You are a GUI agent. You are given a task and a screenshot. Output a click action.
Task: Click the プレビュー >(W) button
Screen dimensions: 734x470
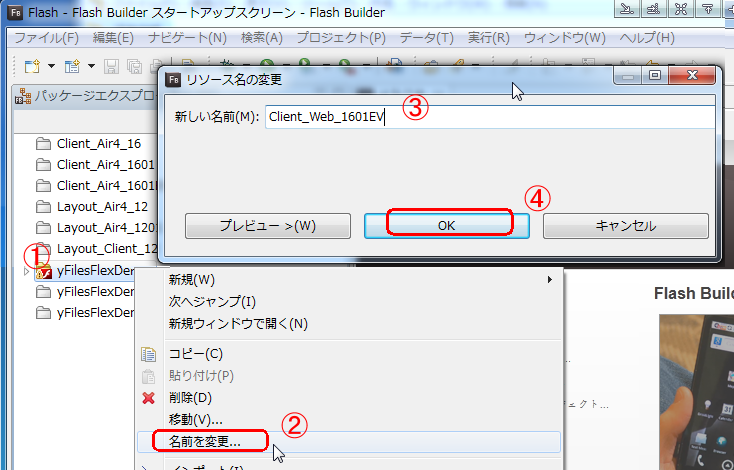pyautogui.click(x=268, y=226)
